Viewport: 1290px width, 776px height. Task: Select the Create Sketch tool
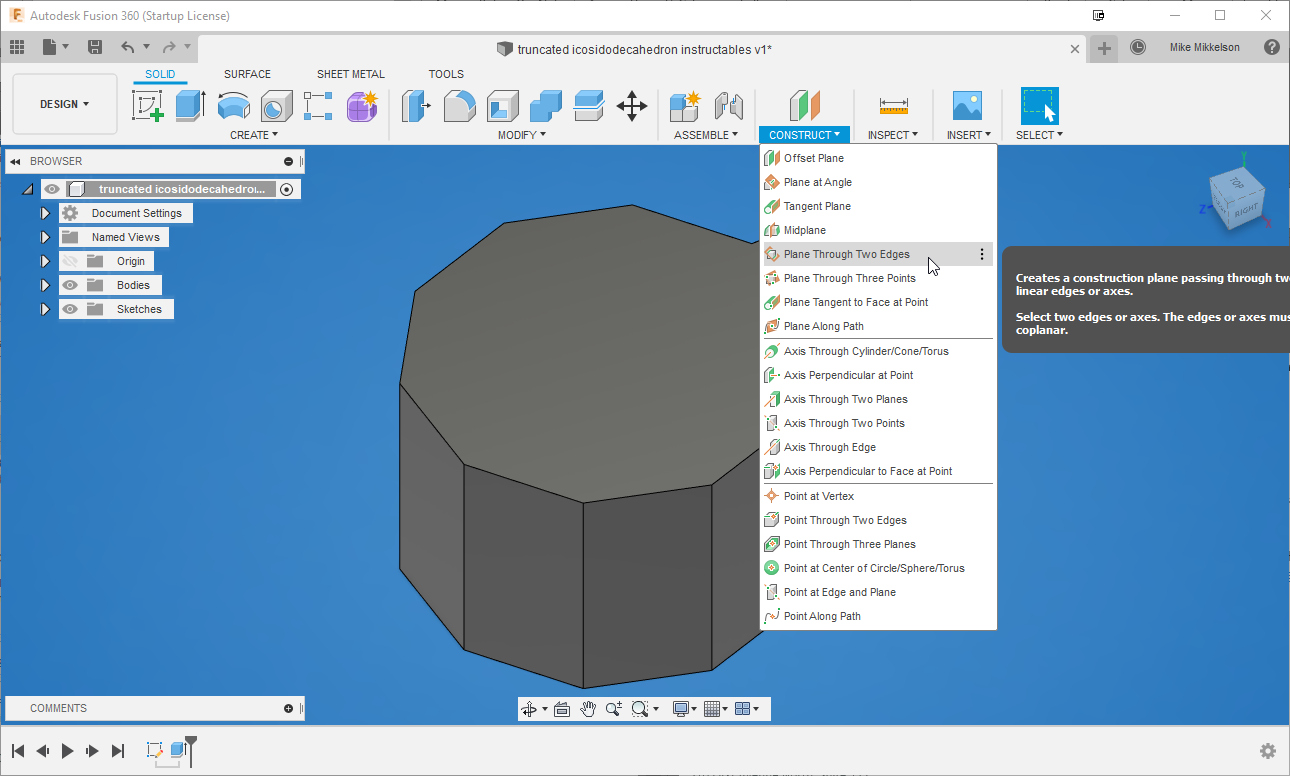[x=148, y=106]
